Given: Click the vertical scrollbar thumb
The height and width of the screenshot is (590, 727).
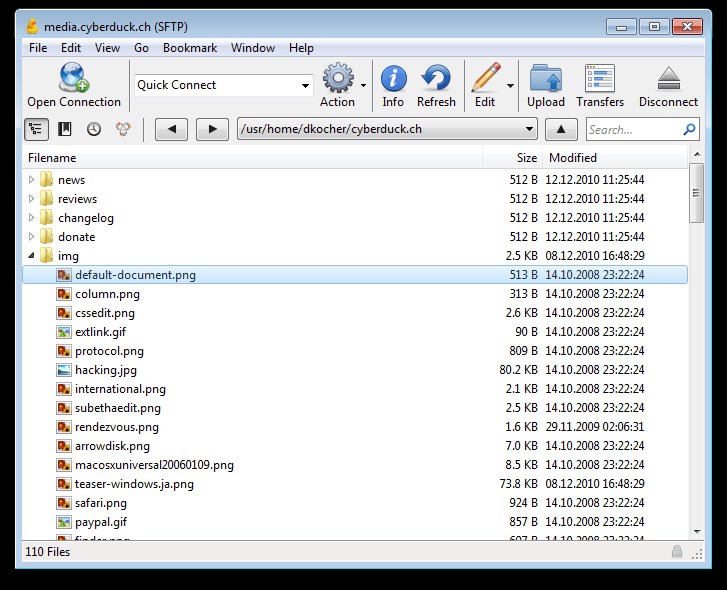Looking at the screenshot, I should click(696, 193).
